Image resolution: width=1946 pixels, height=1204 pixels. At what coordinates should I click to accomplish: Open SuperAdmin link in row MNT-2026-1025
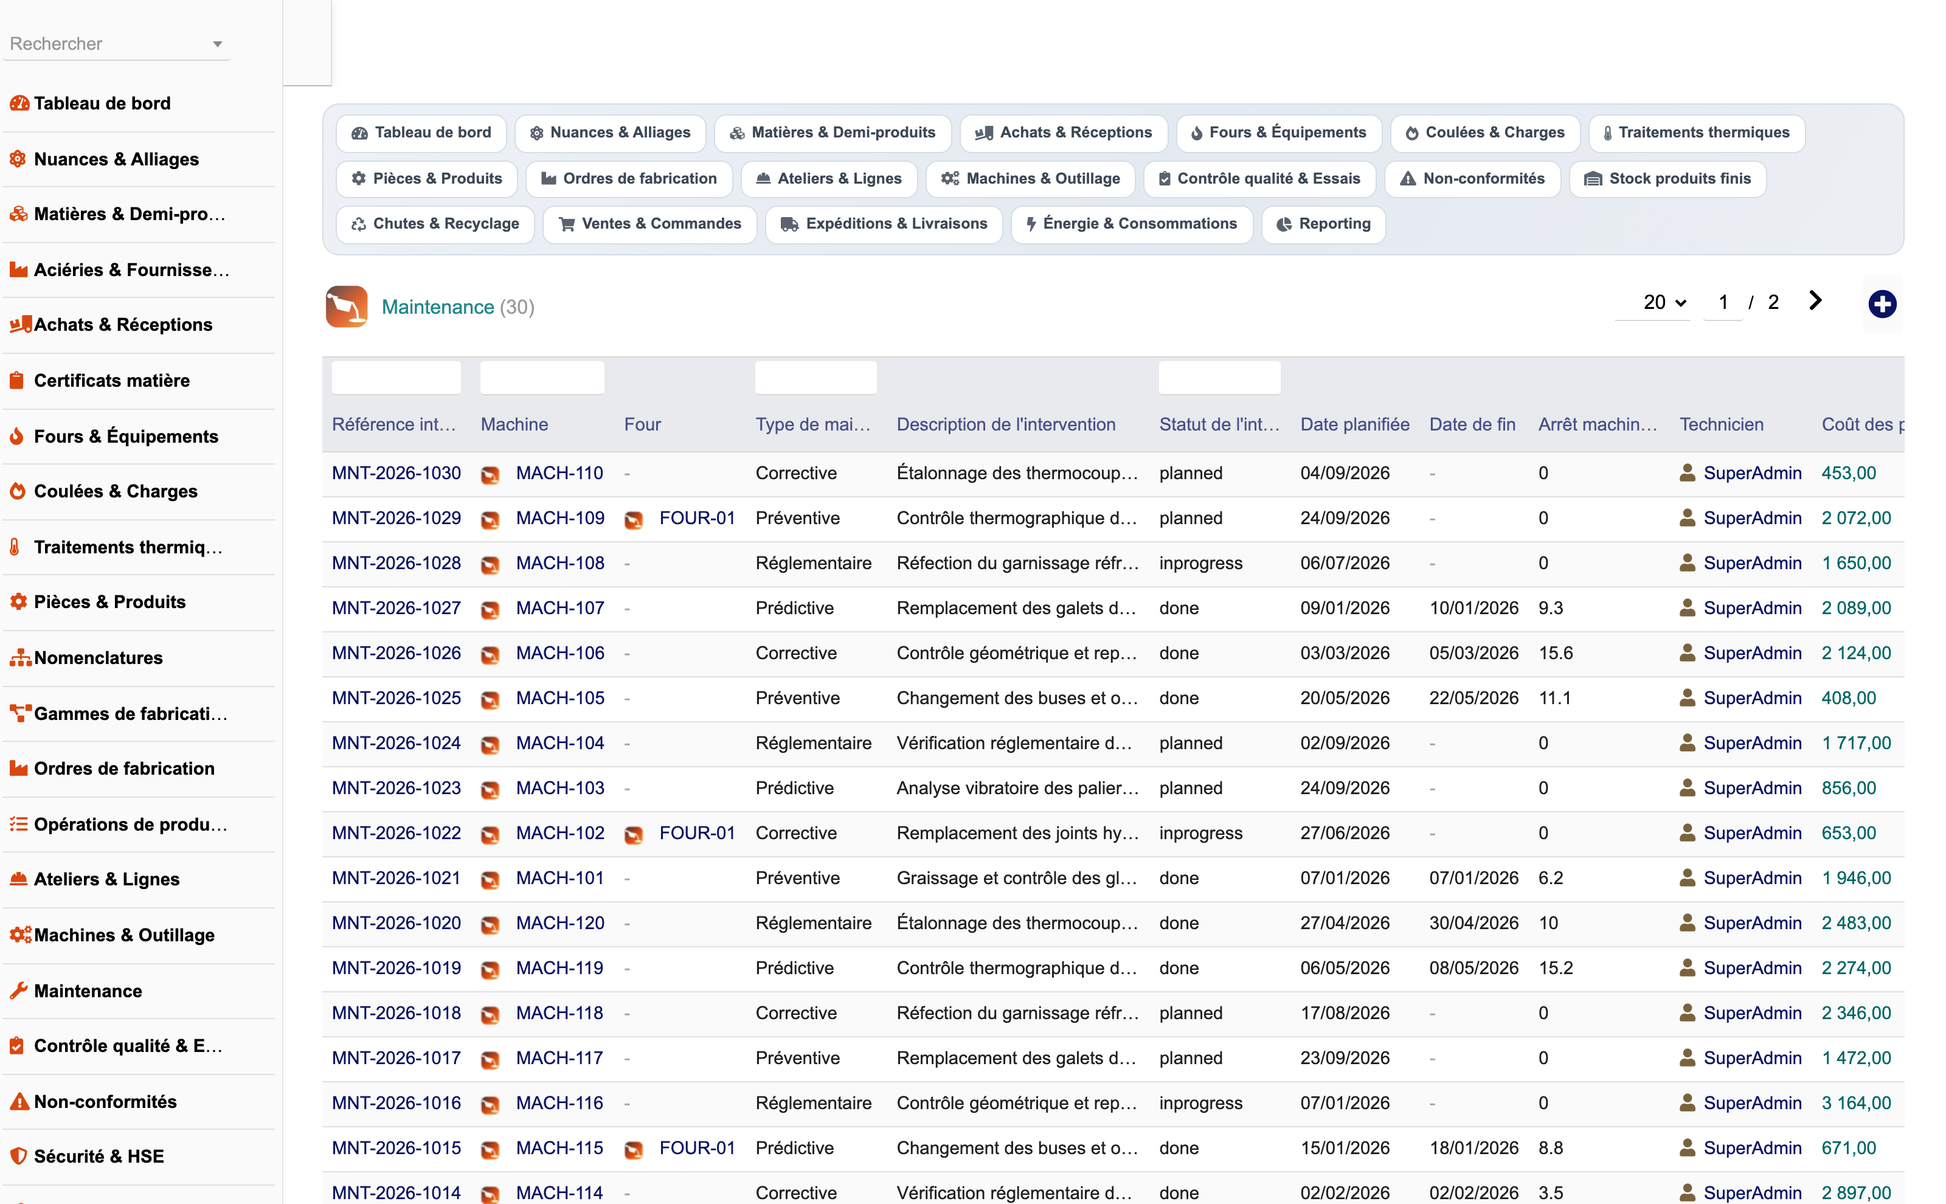(x=1752, y=698)
